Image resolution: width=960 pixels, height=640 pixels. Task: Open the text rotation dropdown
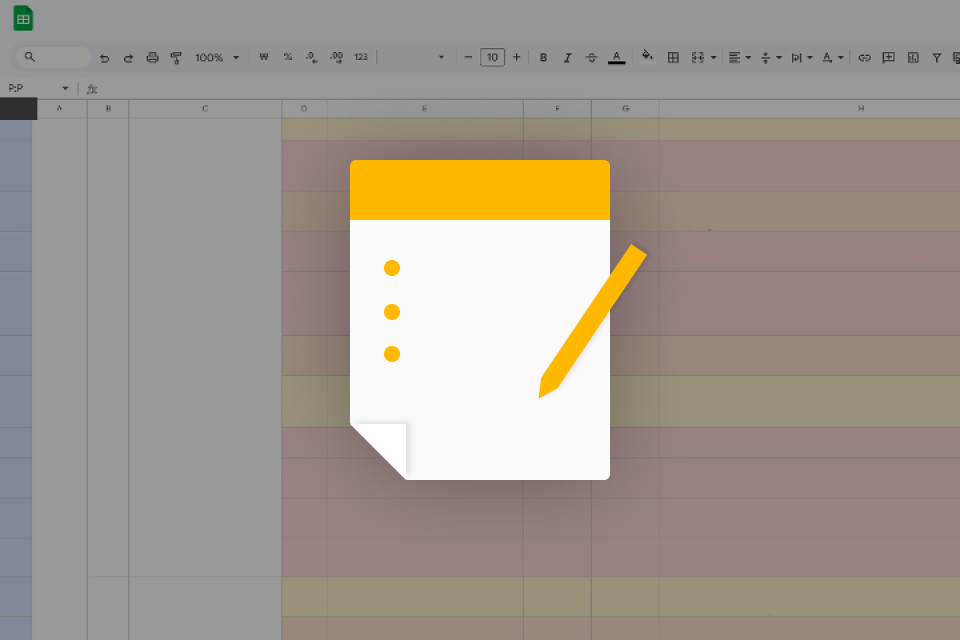(x=833, y=58)
